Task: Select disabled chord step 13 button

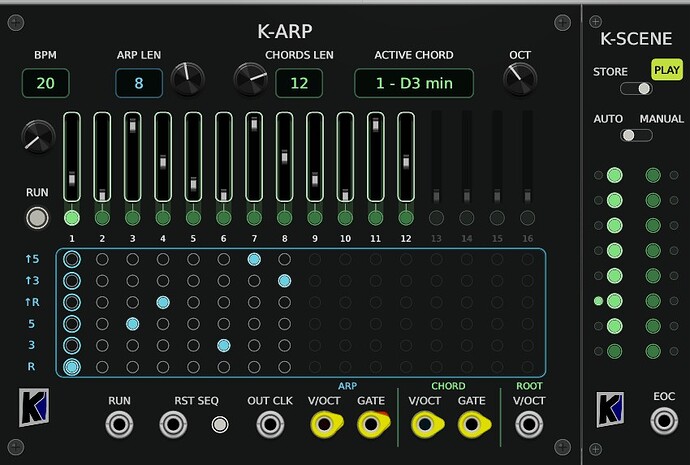Action: tap(436, 217)
